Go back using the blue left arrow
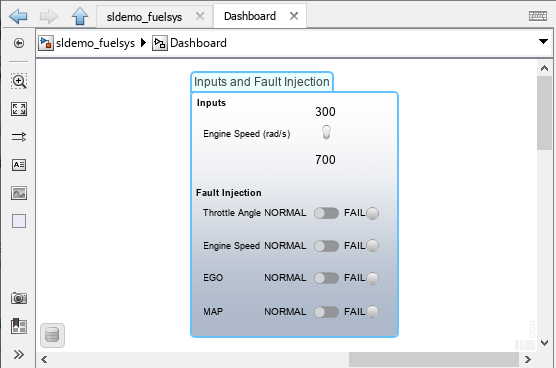The width and height of the screenshot is (556, 368). (x=18, y=16)
